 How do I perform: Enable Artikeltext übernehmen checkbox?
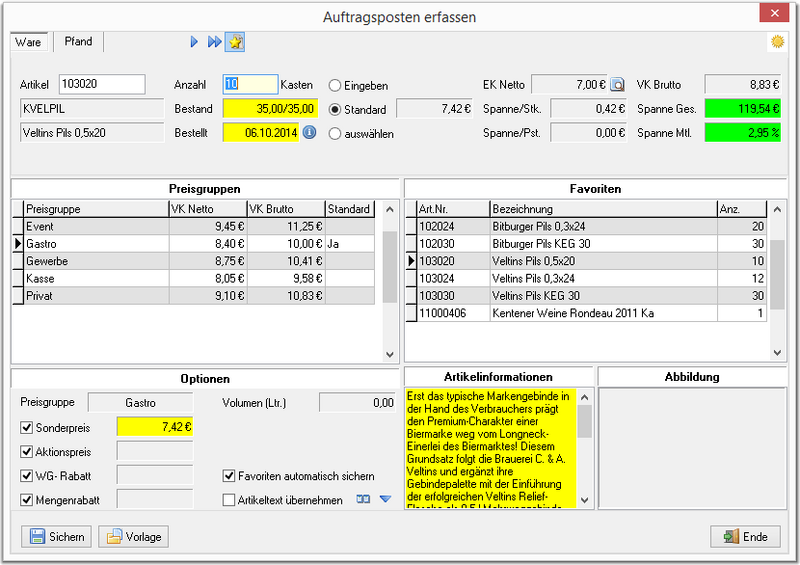pyautogui.click(x=229, y=500)
